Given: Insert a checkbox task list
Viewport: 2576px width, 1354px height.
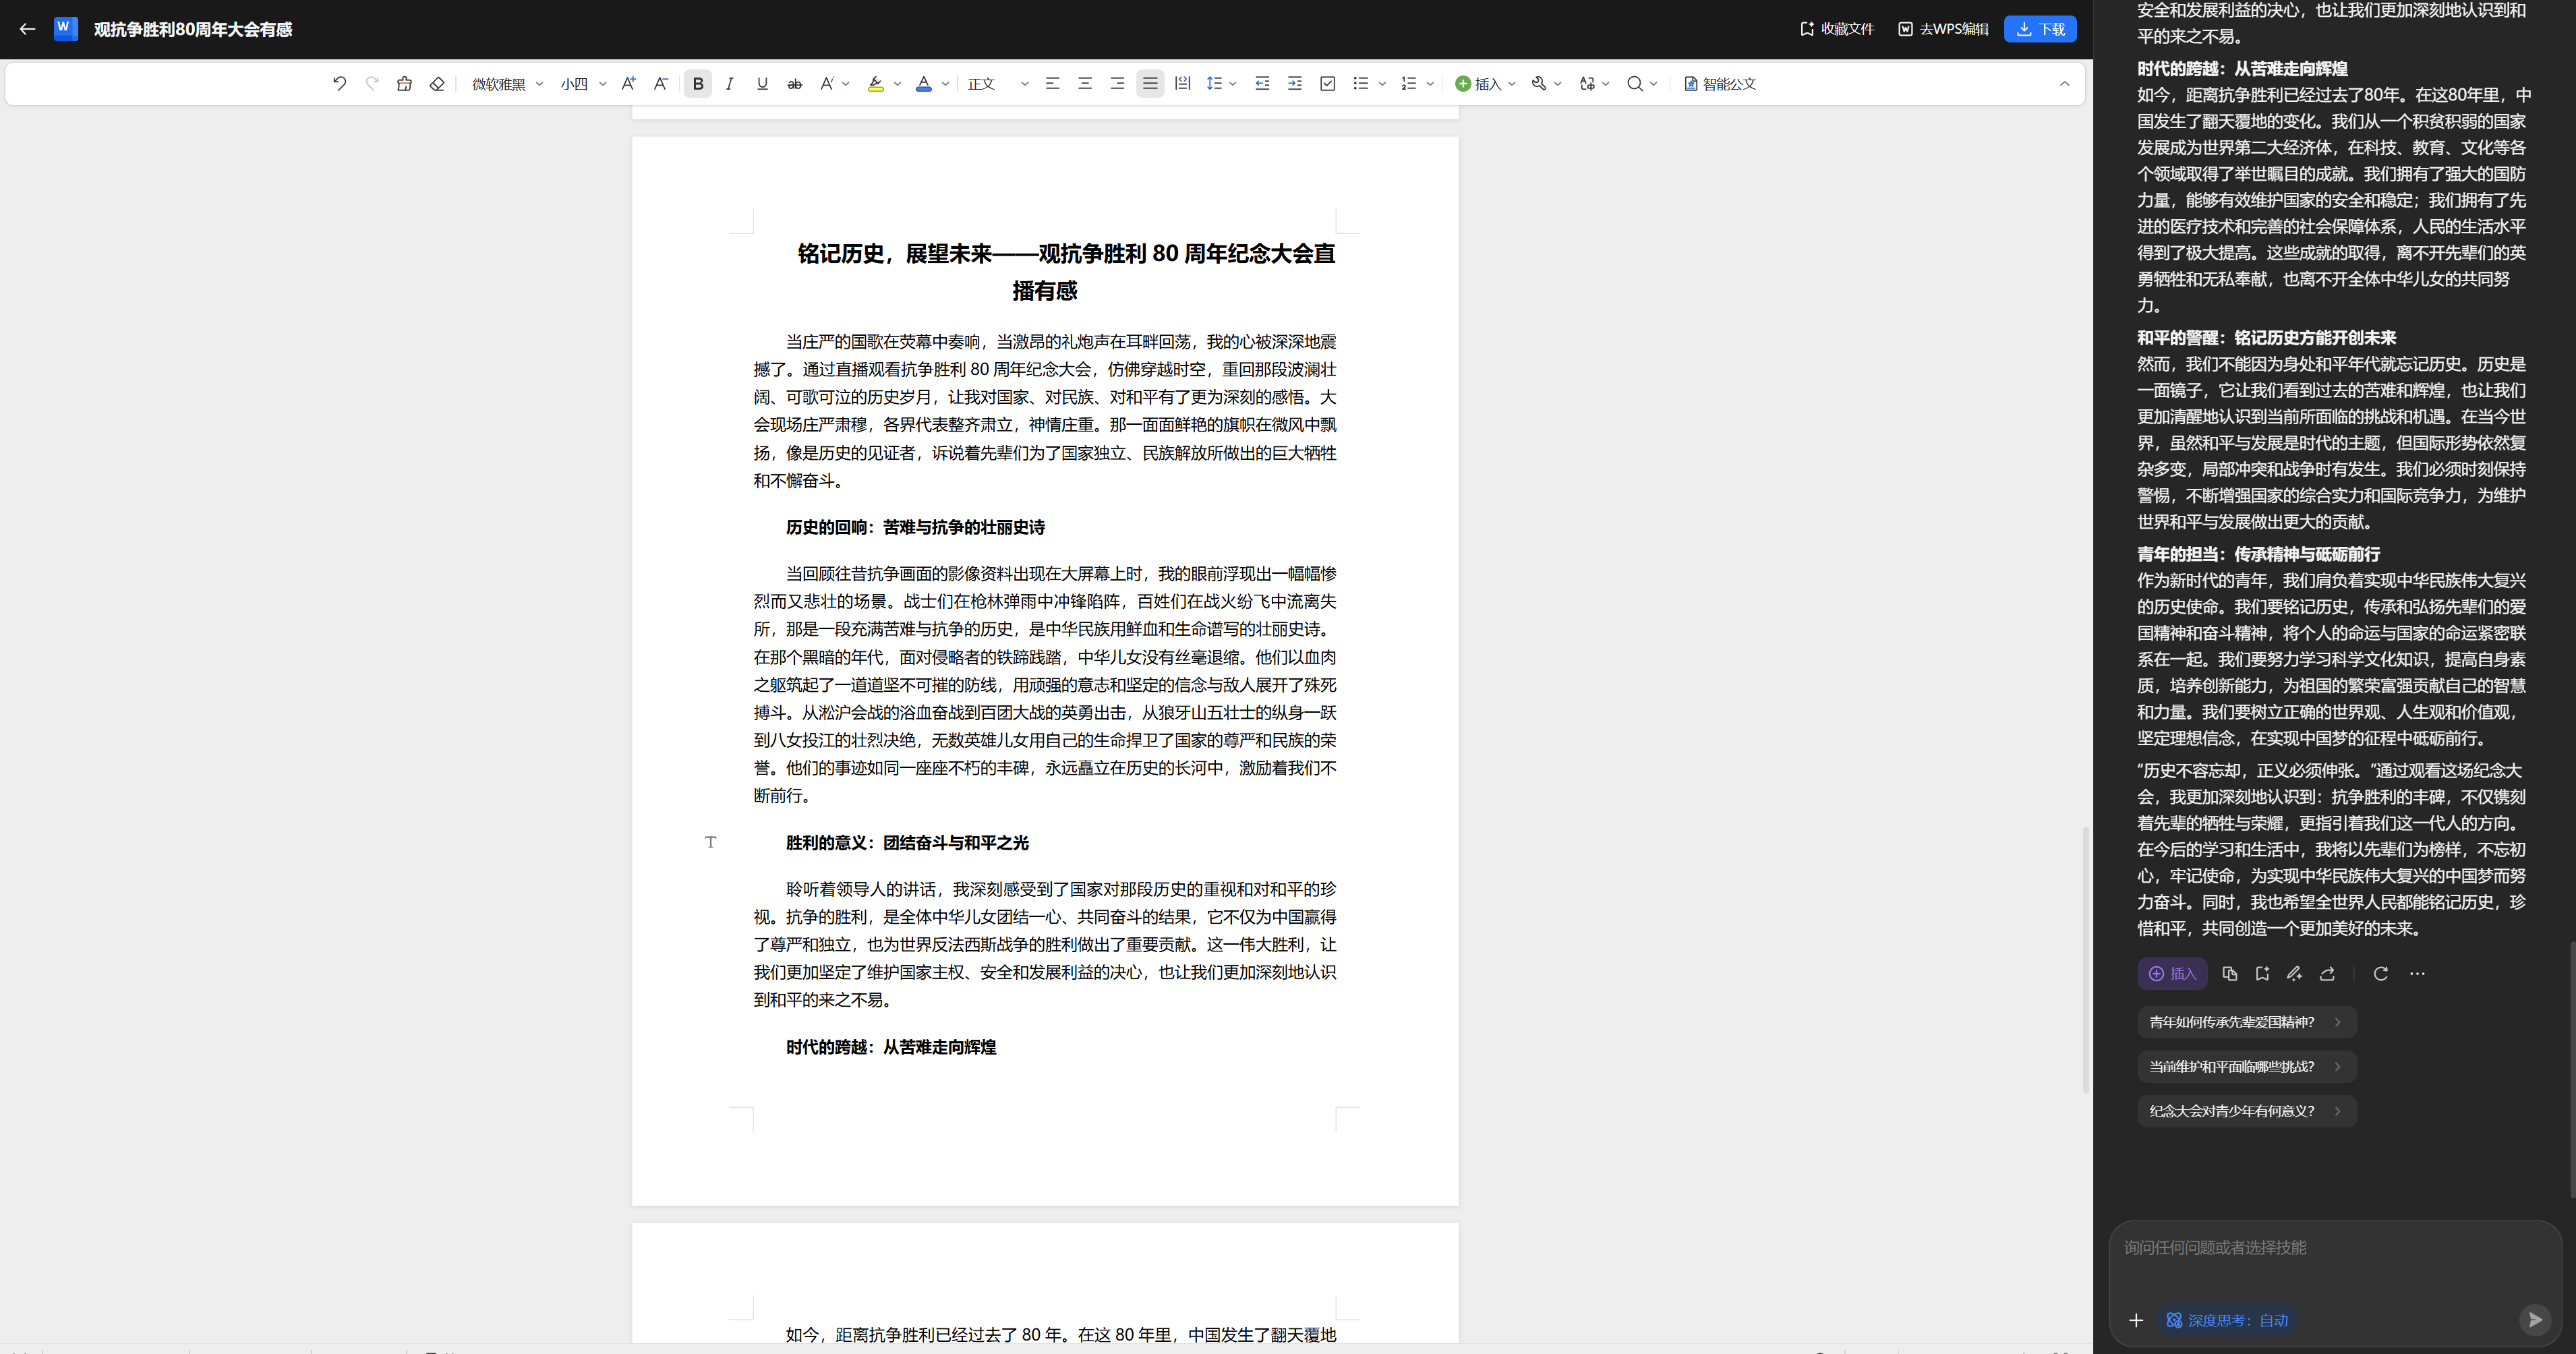Looking at the screenshot, I should [1328, 84].
